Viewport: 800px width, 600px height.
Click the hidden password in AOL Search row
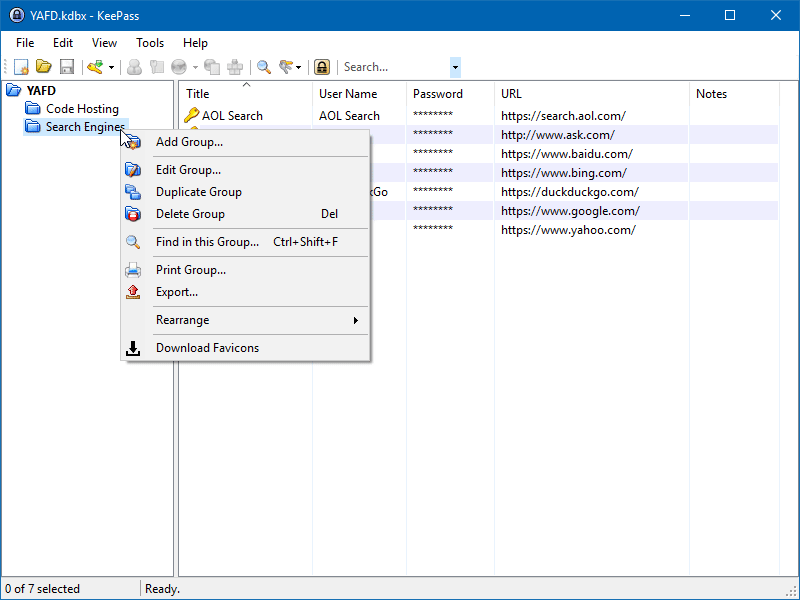pos(433,114)
